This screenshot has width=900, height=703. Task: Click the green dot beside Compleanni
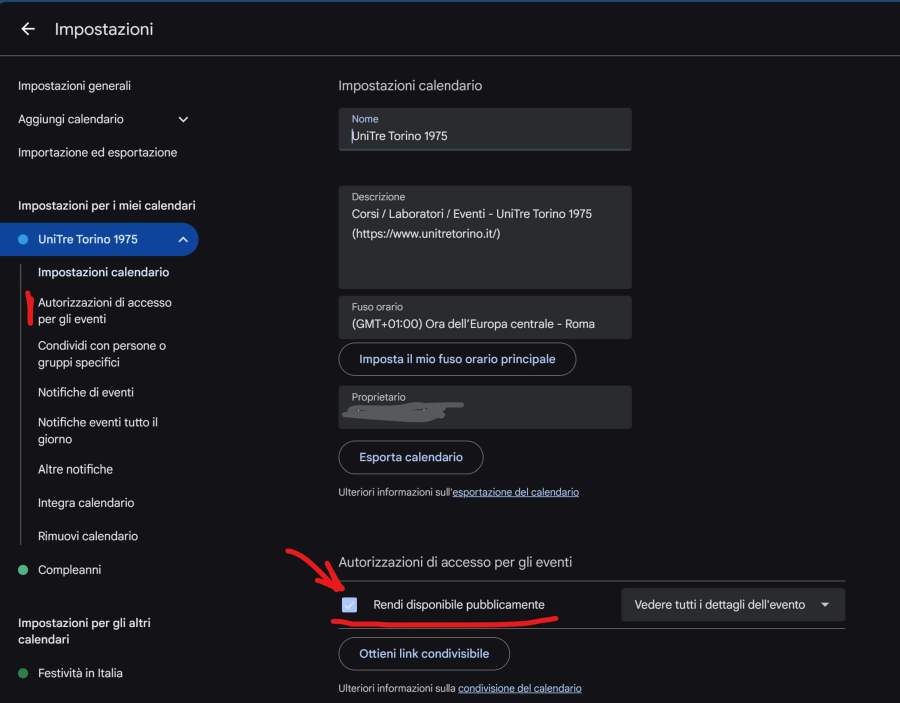23,570
